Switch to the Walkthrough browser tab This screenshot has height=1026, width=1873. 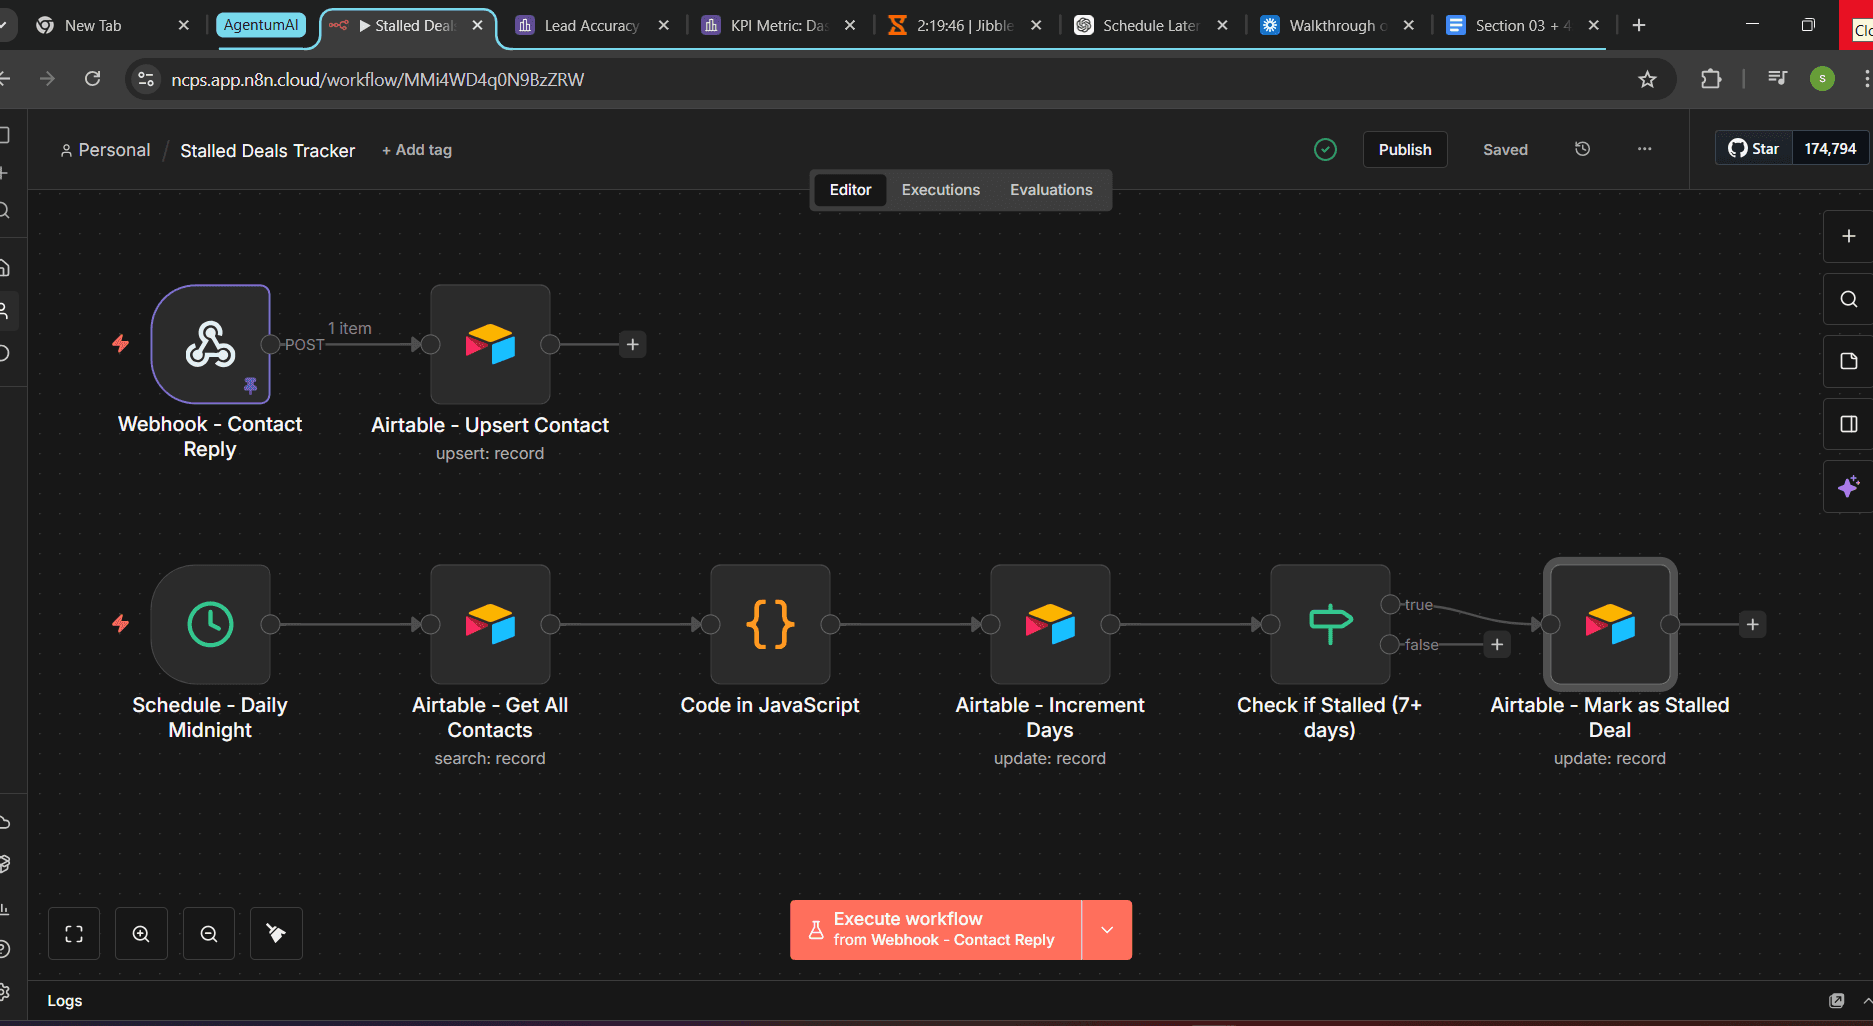point(1337,26)
